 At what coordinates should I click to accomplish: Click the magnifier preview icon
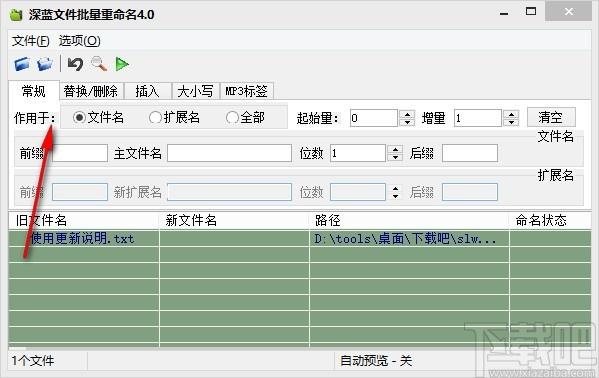(99, 64)
